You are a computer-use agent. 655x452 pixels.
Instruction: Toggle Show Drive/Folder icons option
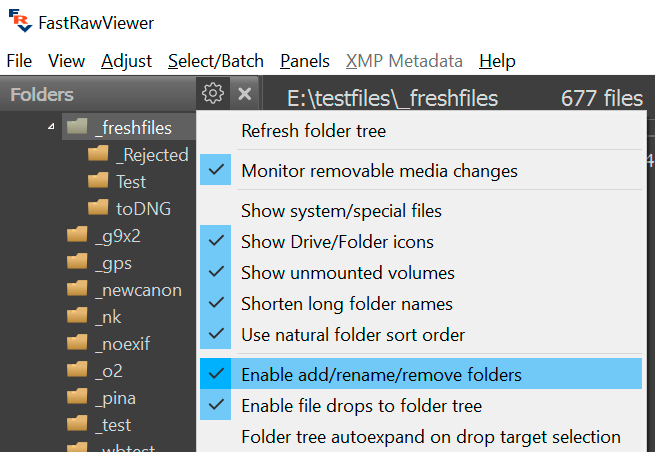(x=337, y=242)
